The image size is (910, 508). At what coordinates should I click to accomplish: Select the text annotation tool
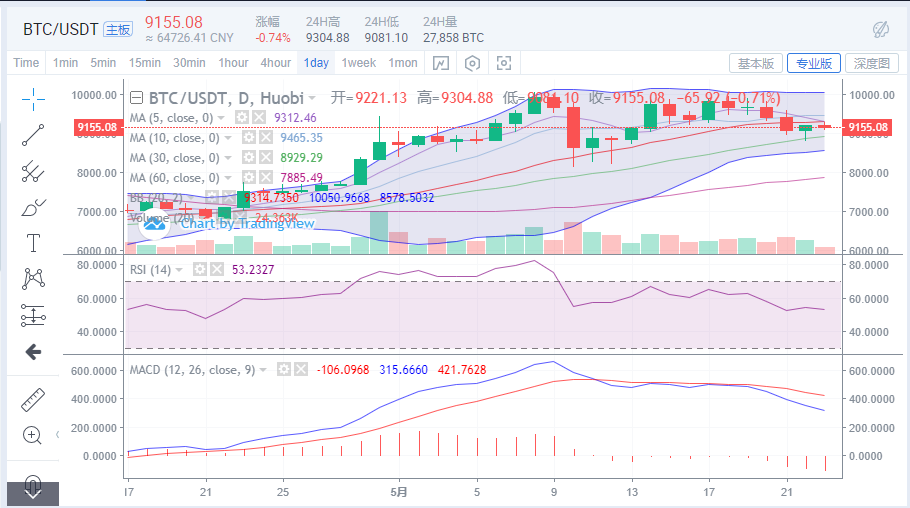tap(33, 243)
